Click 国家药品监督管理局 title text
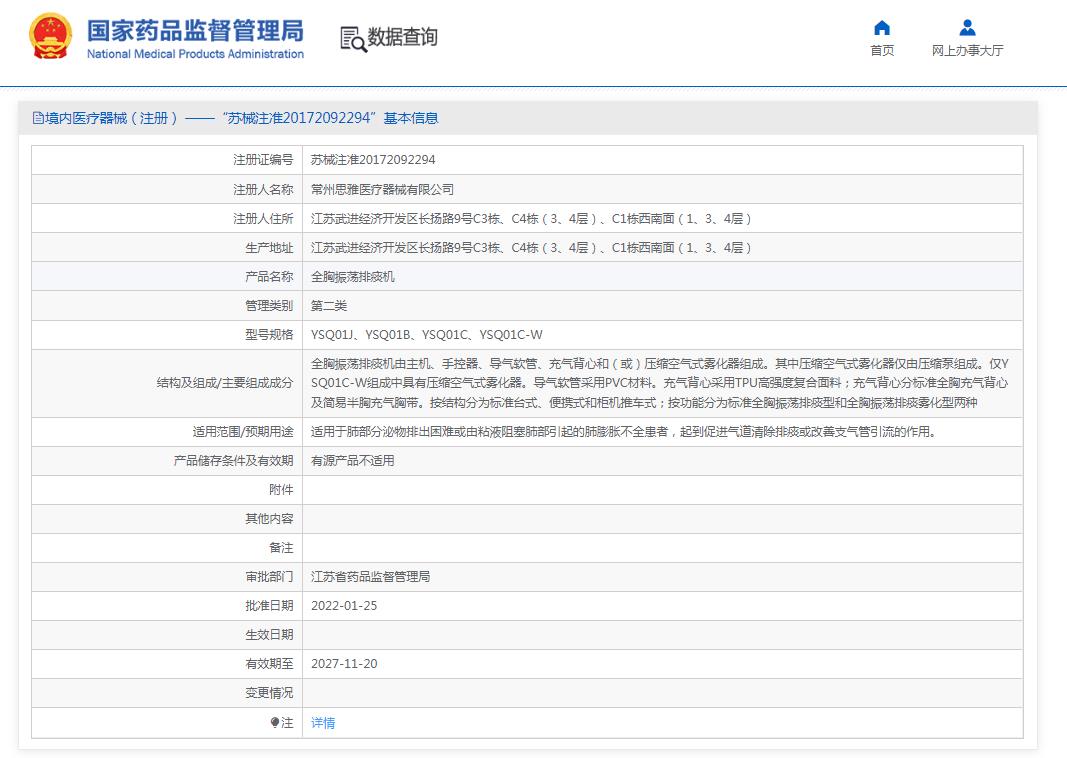The image size is (1067, 758). [195, 31]
